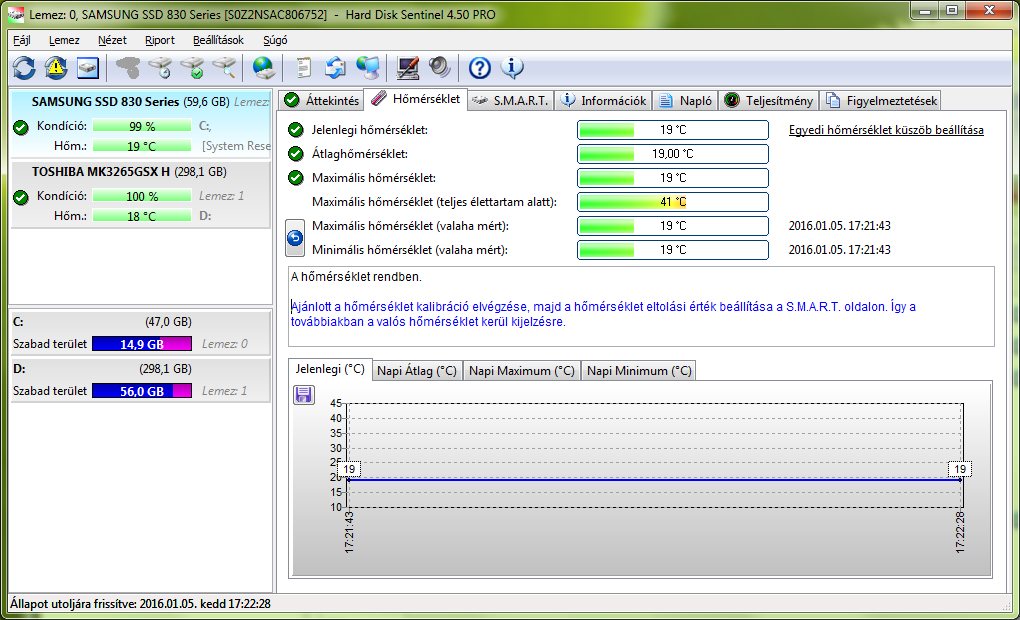Switch to the Áttekintés tab
This screenshot has width=1020, height=620.
click(x=321, y=100)
